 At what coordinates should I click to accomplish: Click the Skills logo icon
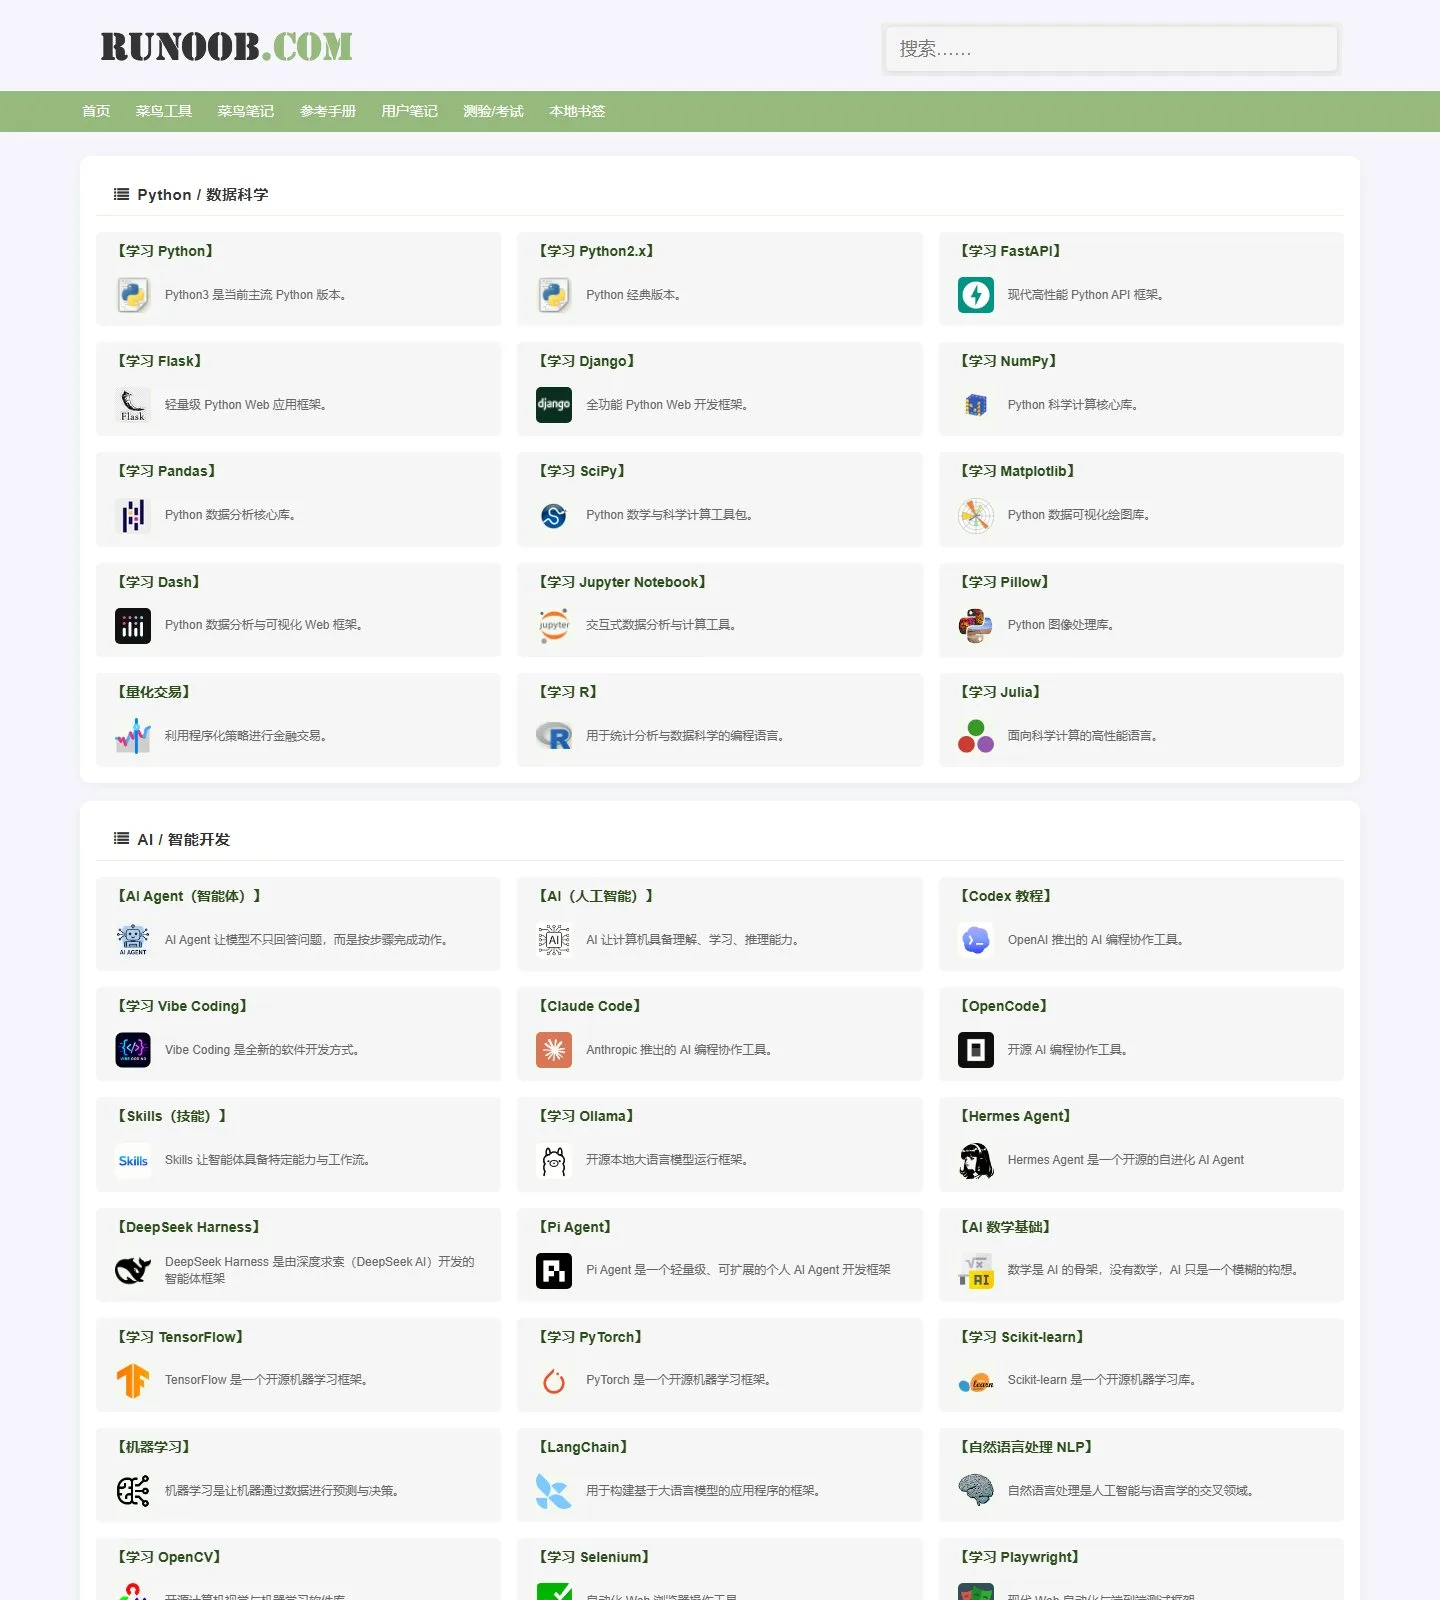click(x=133, y=1160)
